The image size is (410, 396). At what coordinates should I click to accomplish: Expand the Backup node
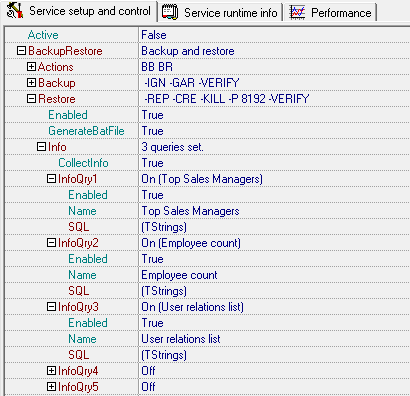pos(31,83)
